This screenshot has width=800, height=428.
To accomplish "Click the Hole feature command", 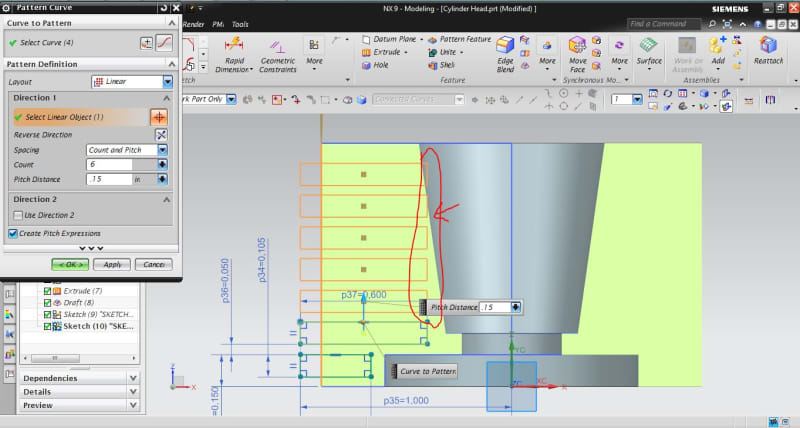I will coord(375,65).
